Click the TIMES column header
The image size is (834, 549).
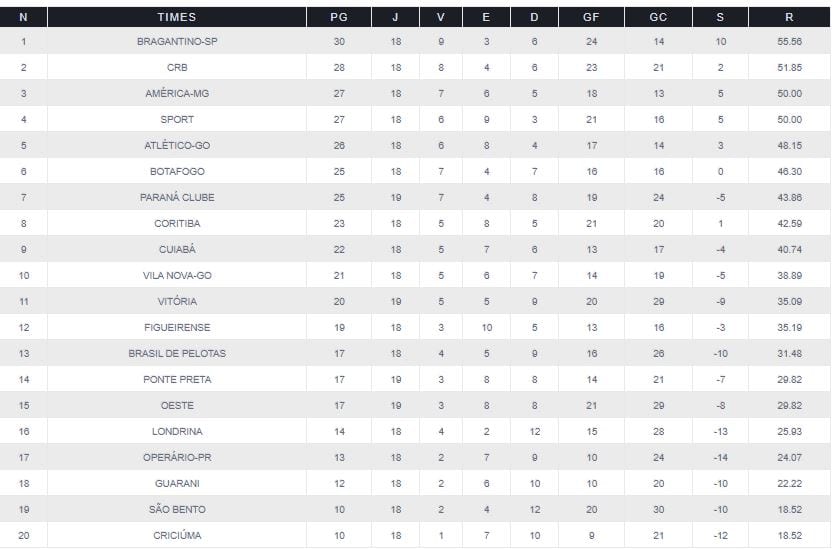pos(177,17)
